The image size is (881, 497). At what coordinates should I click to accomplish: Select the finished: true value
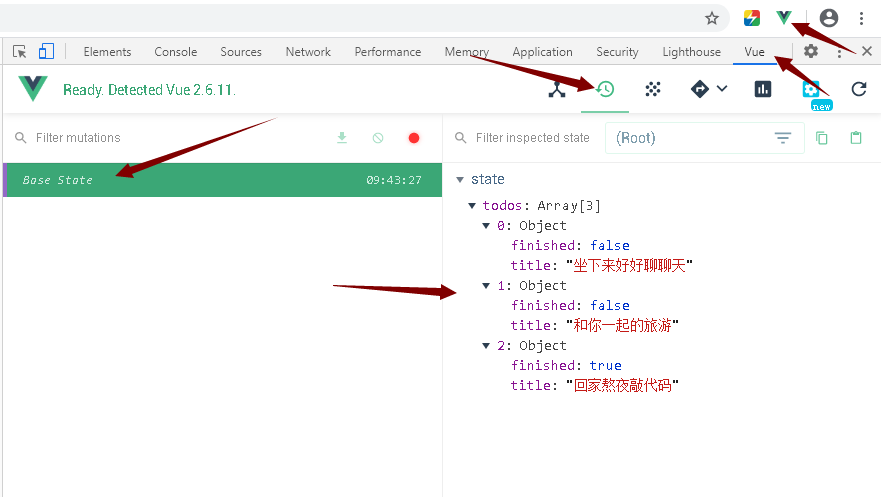point(605,366)
